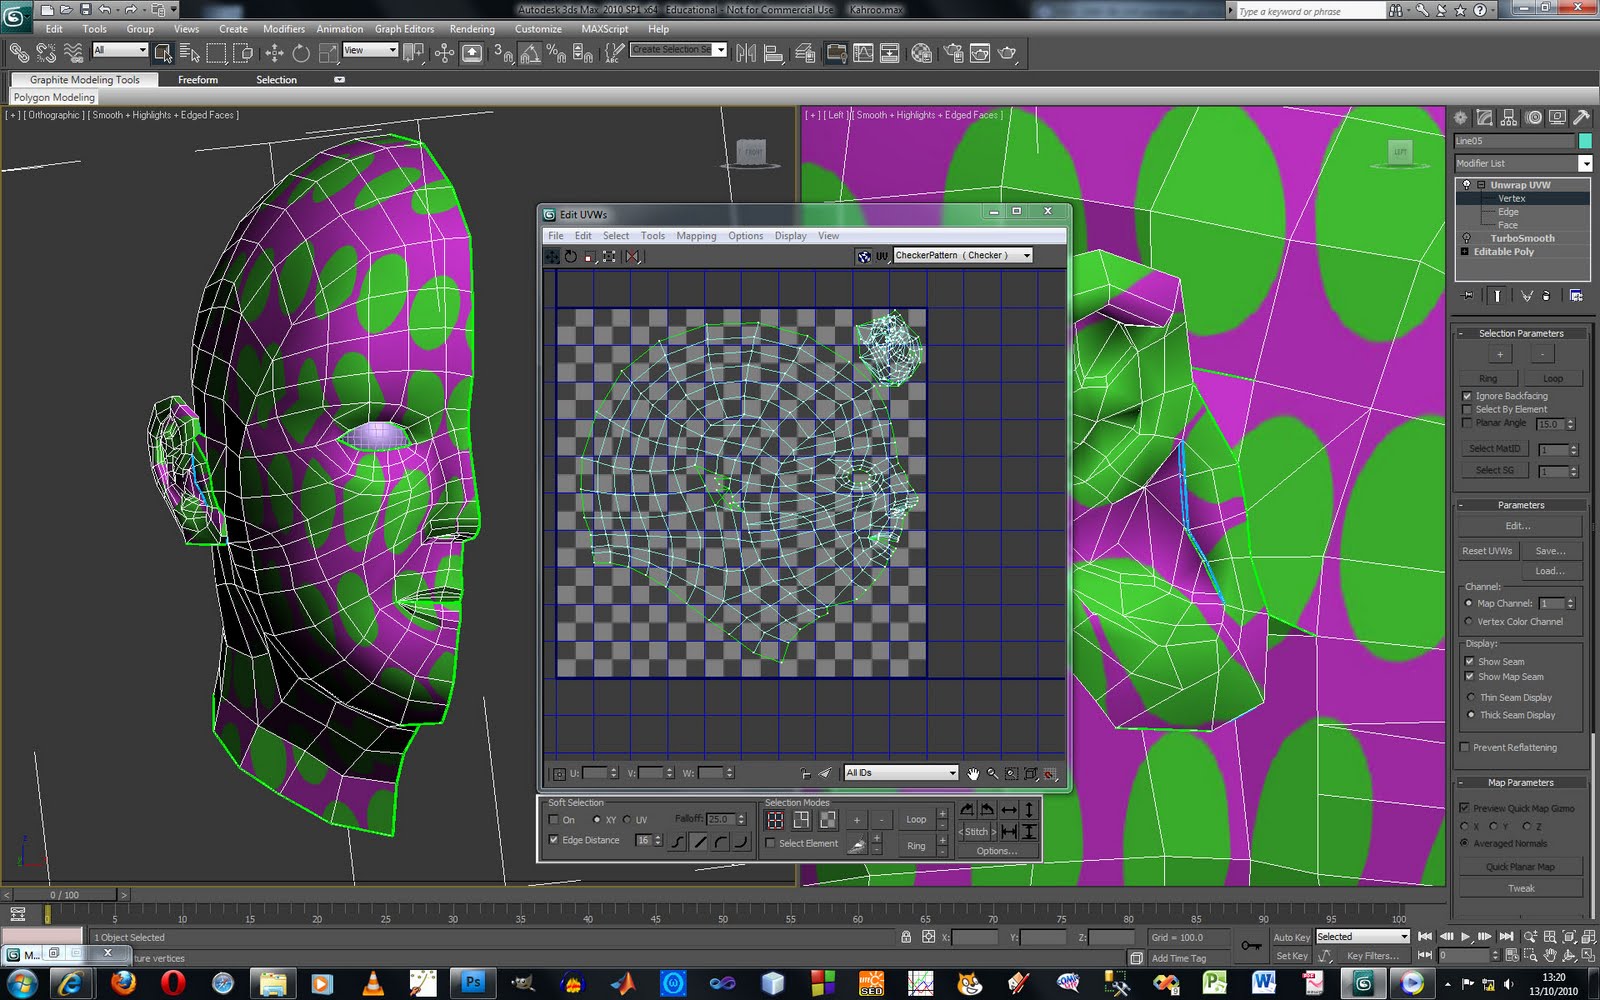
Task: Click the Mirror Selected Subobjects icon in UV editor
Action: click(x=631, y=257)
